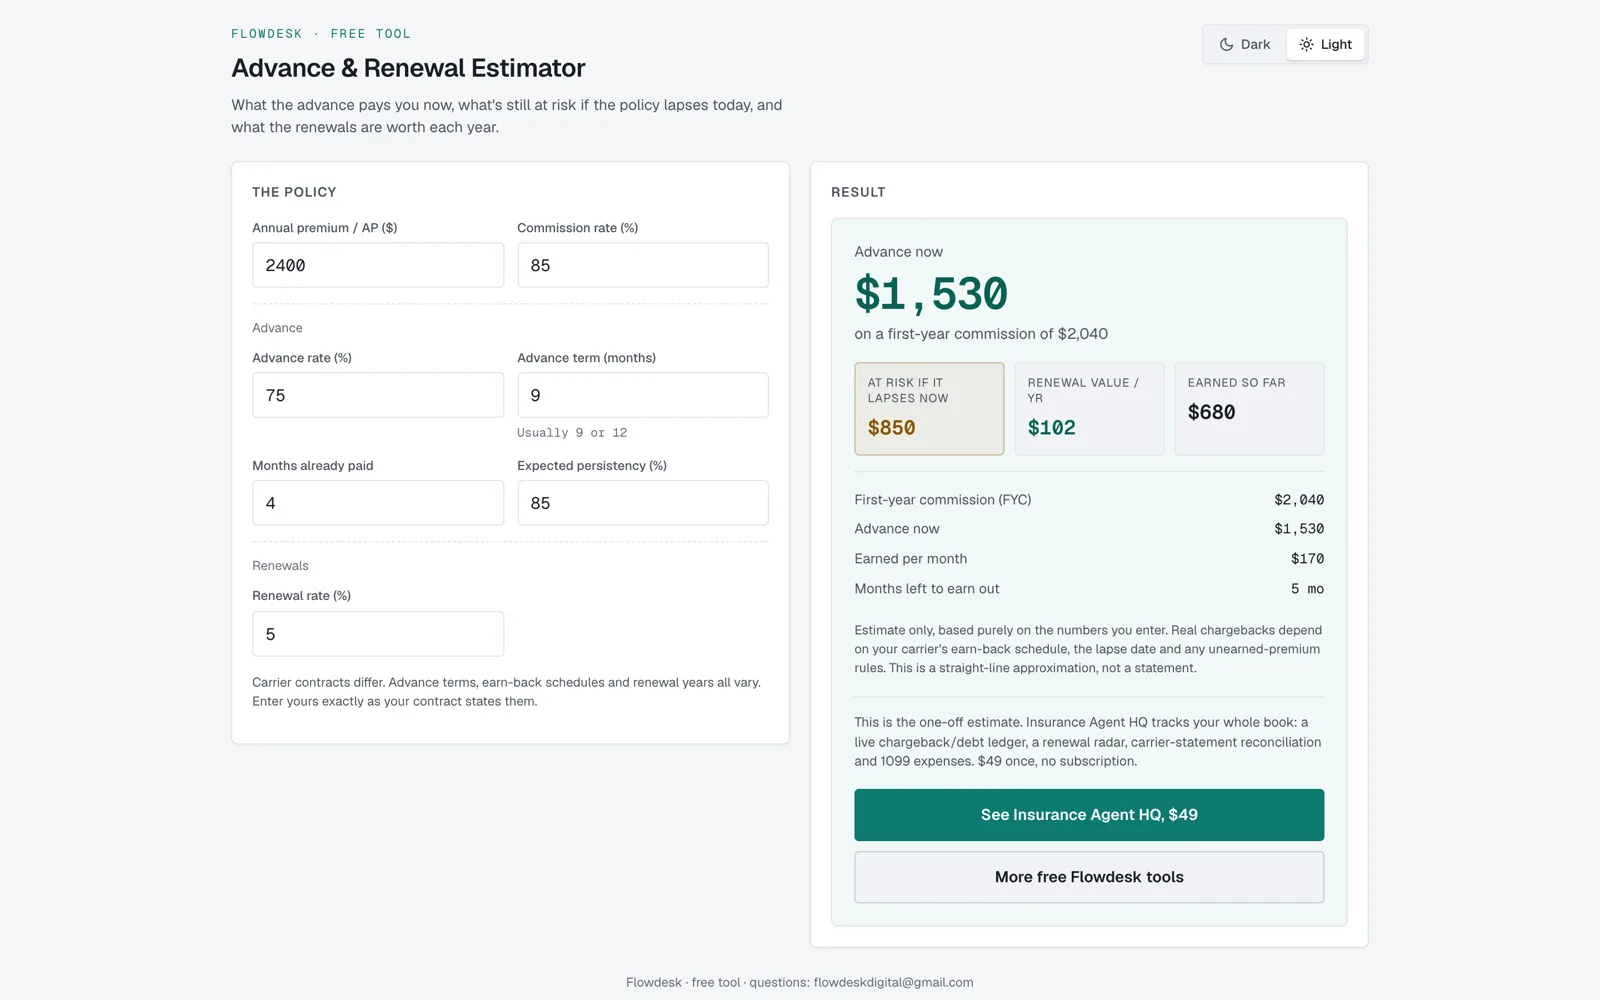The image size is (1600, 1000).
Task: Click the Earned So Far card
Action: click(x=1249, y=409)
